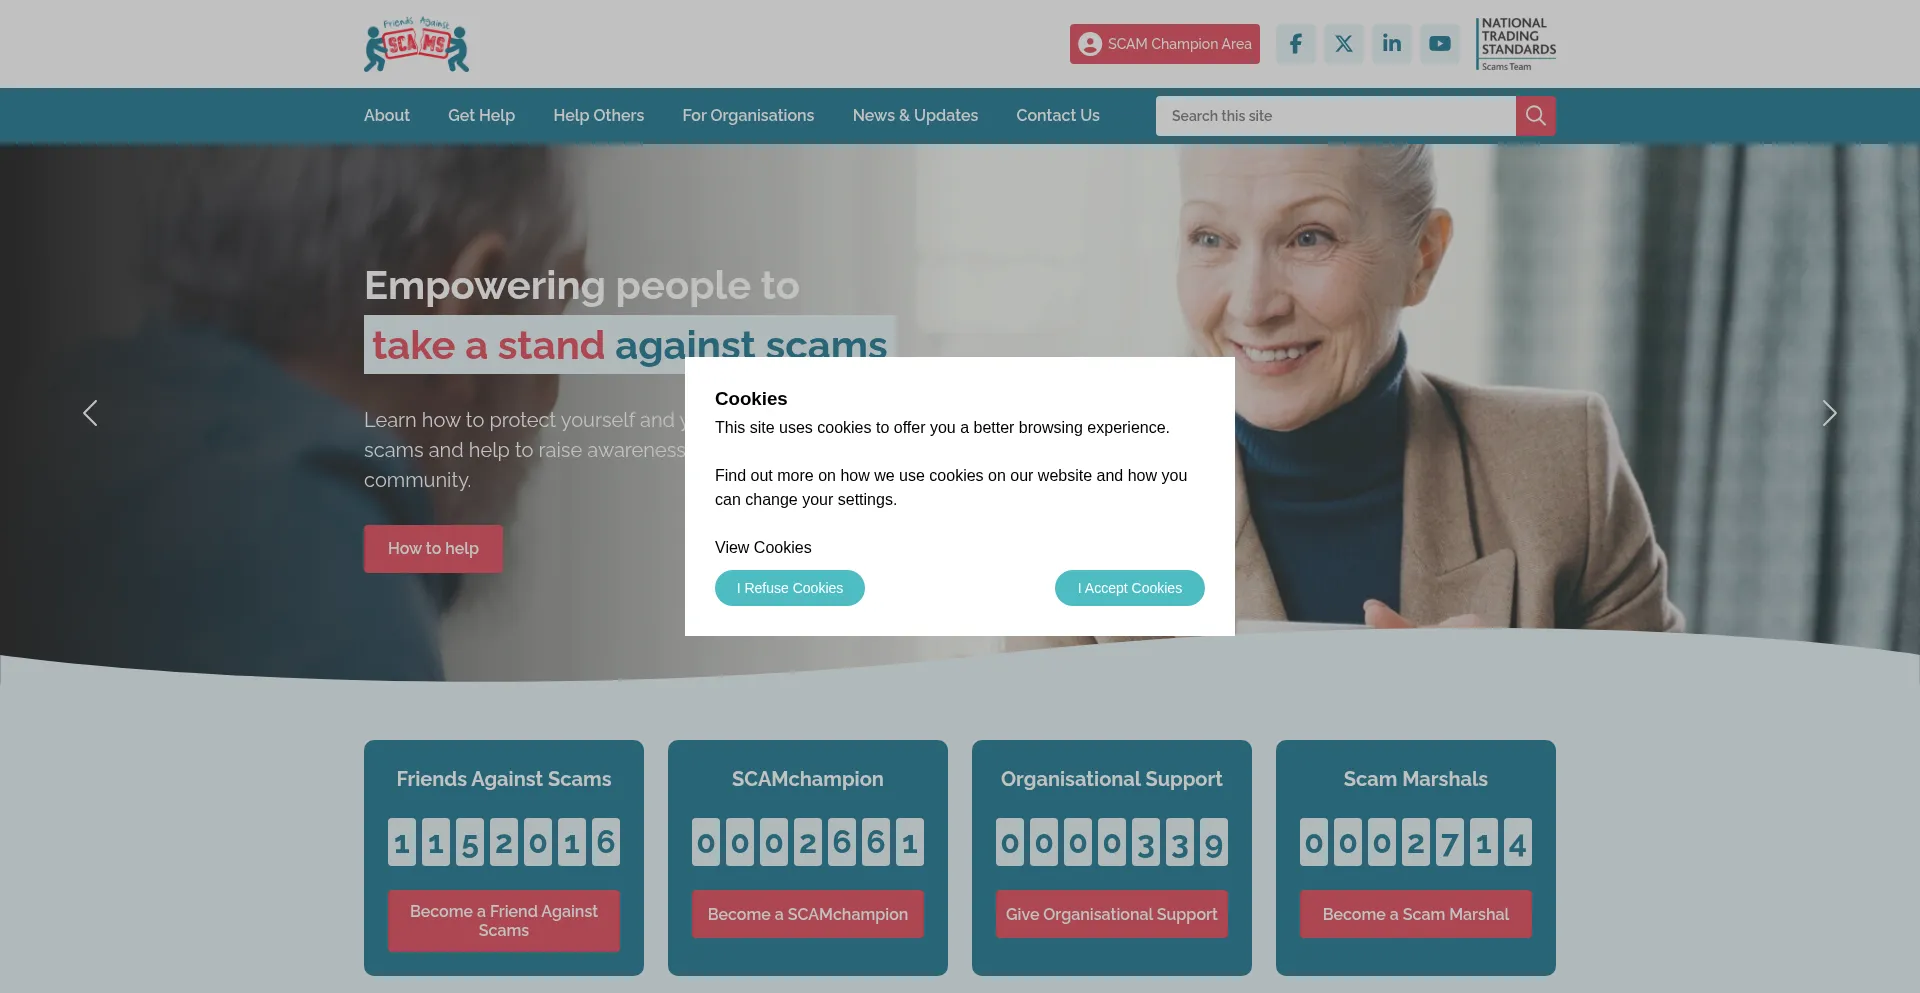Open the View Cookies link
This screenshot has height=993, width=1920.
[x=763, y=548]
